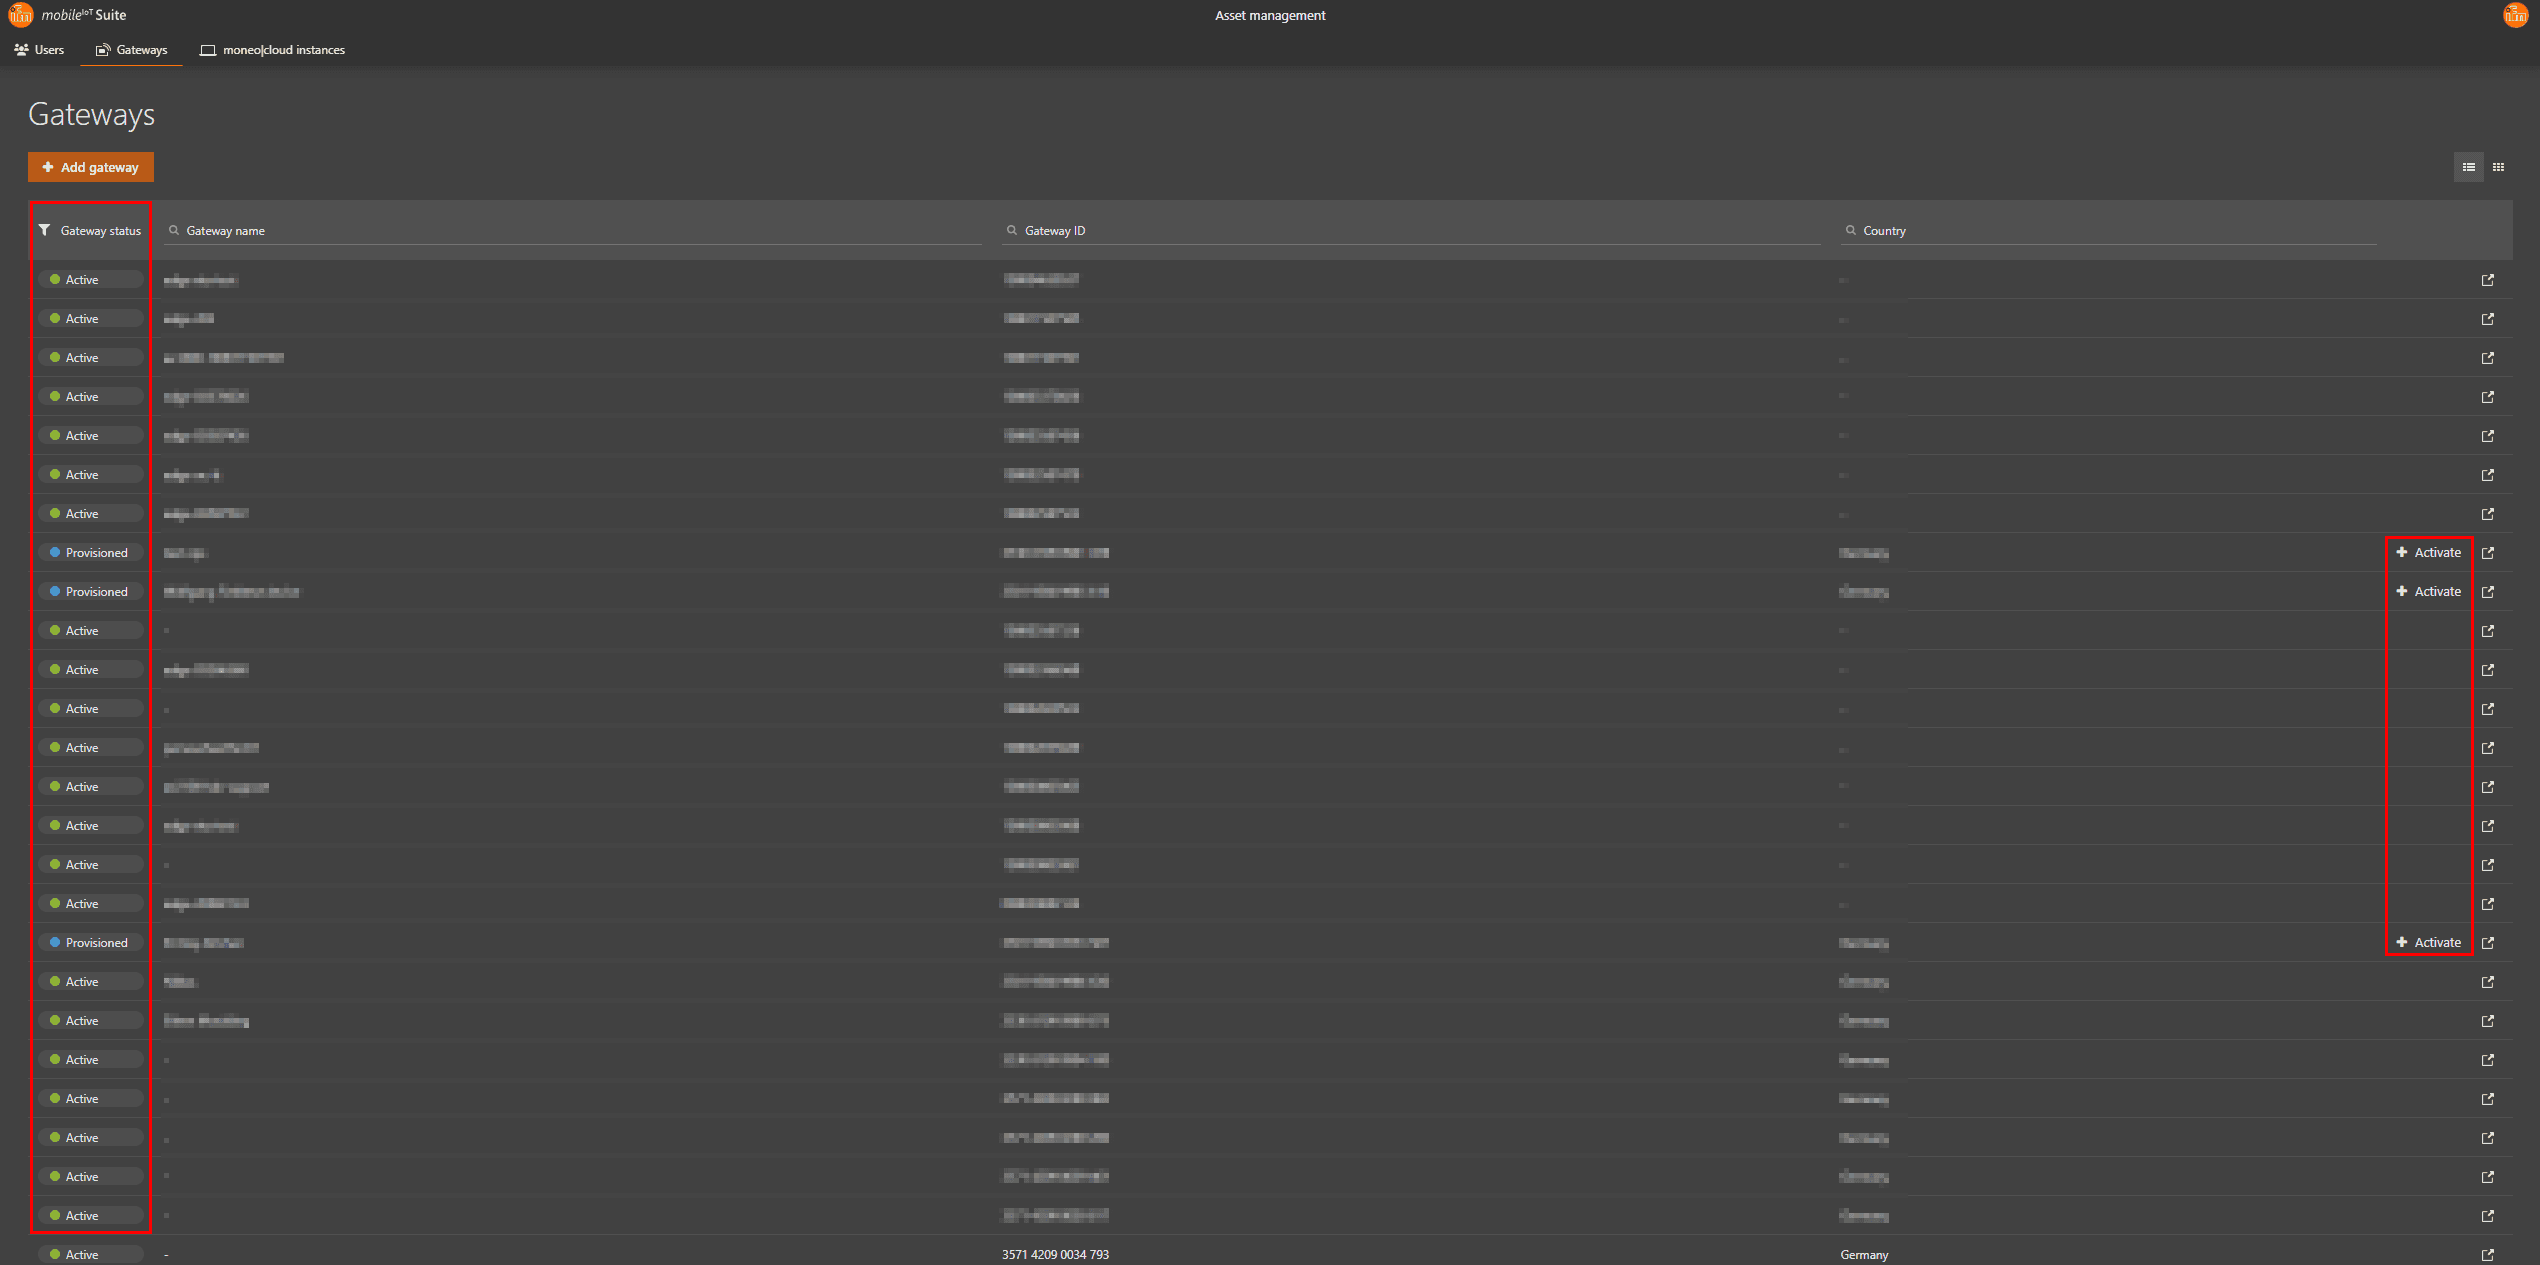Select the Gateways tab
The width and height of the screenshot is (2540, 1265).
(131, 50)
